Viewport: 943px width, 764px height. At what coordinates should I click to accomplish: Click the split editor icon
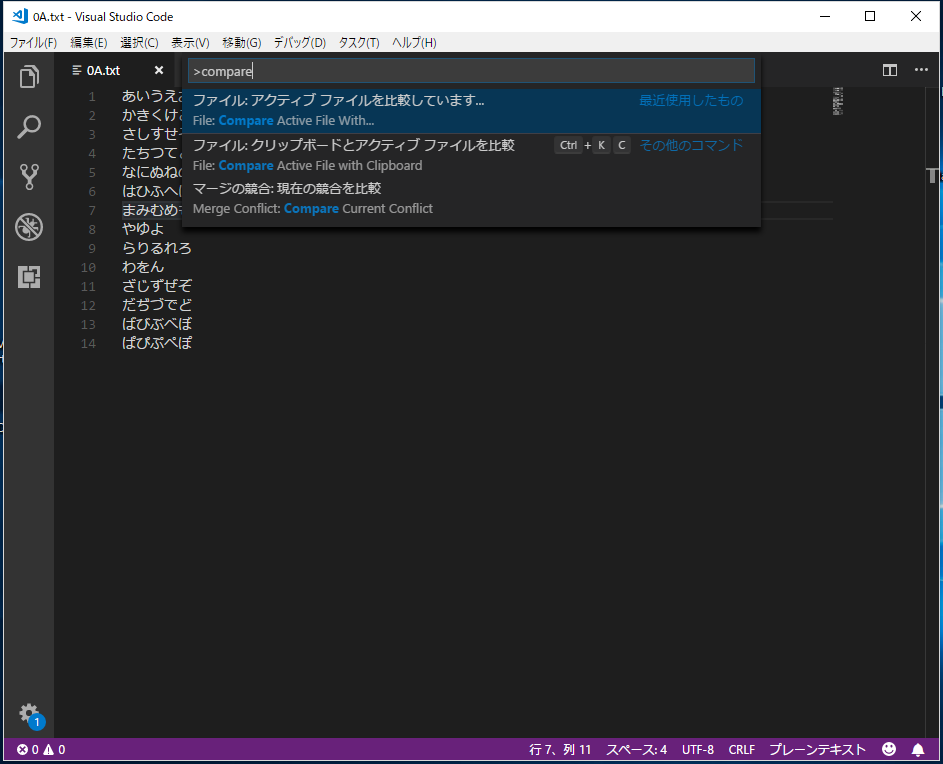pos(889,70)
